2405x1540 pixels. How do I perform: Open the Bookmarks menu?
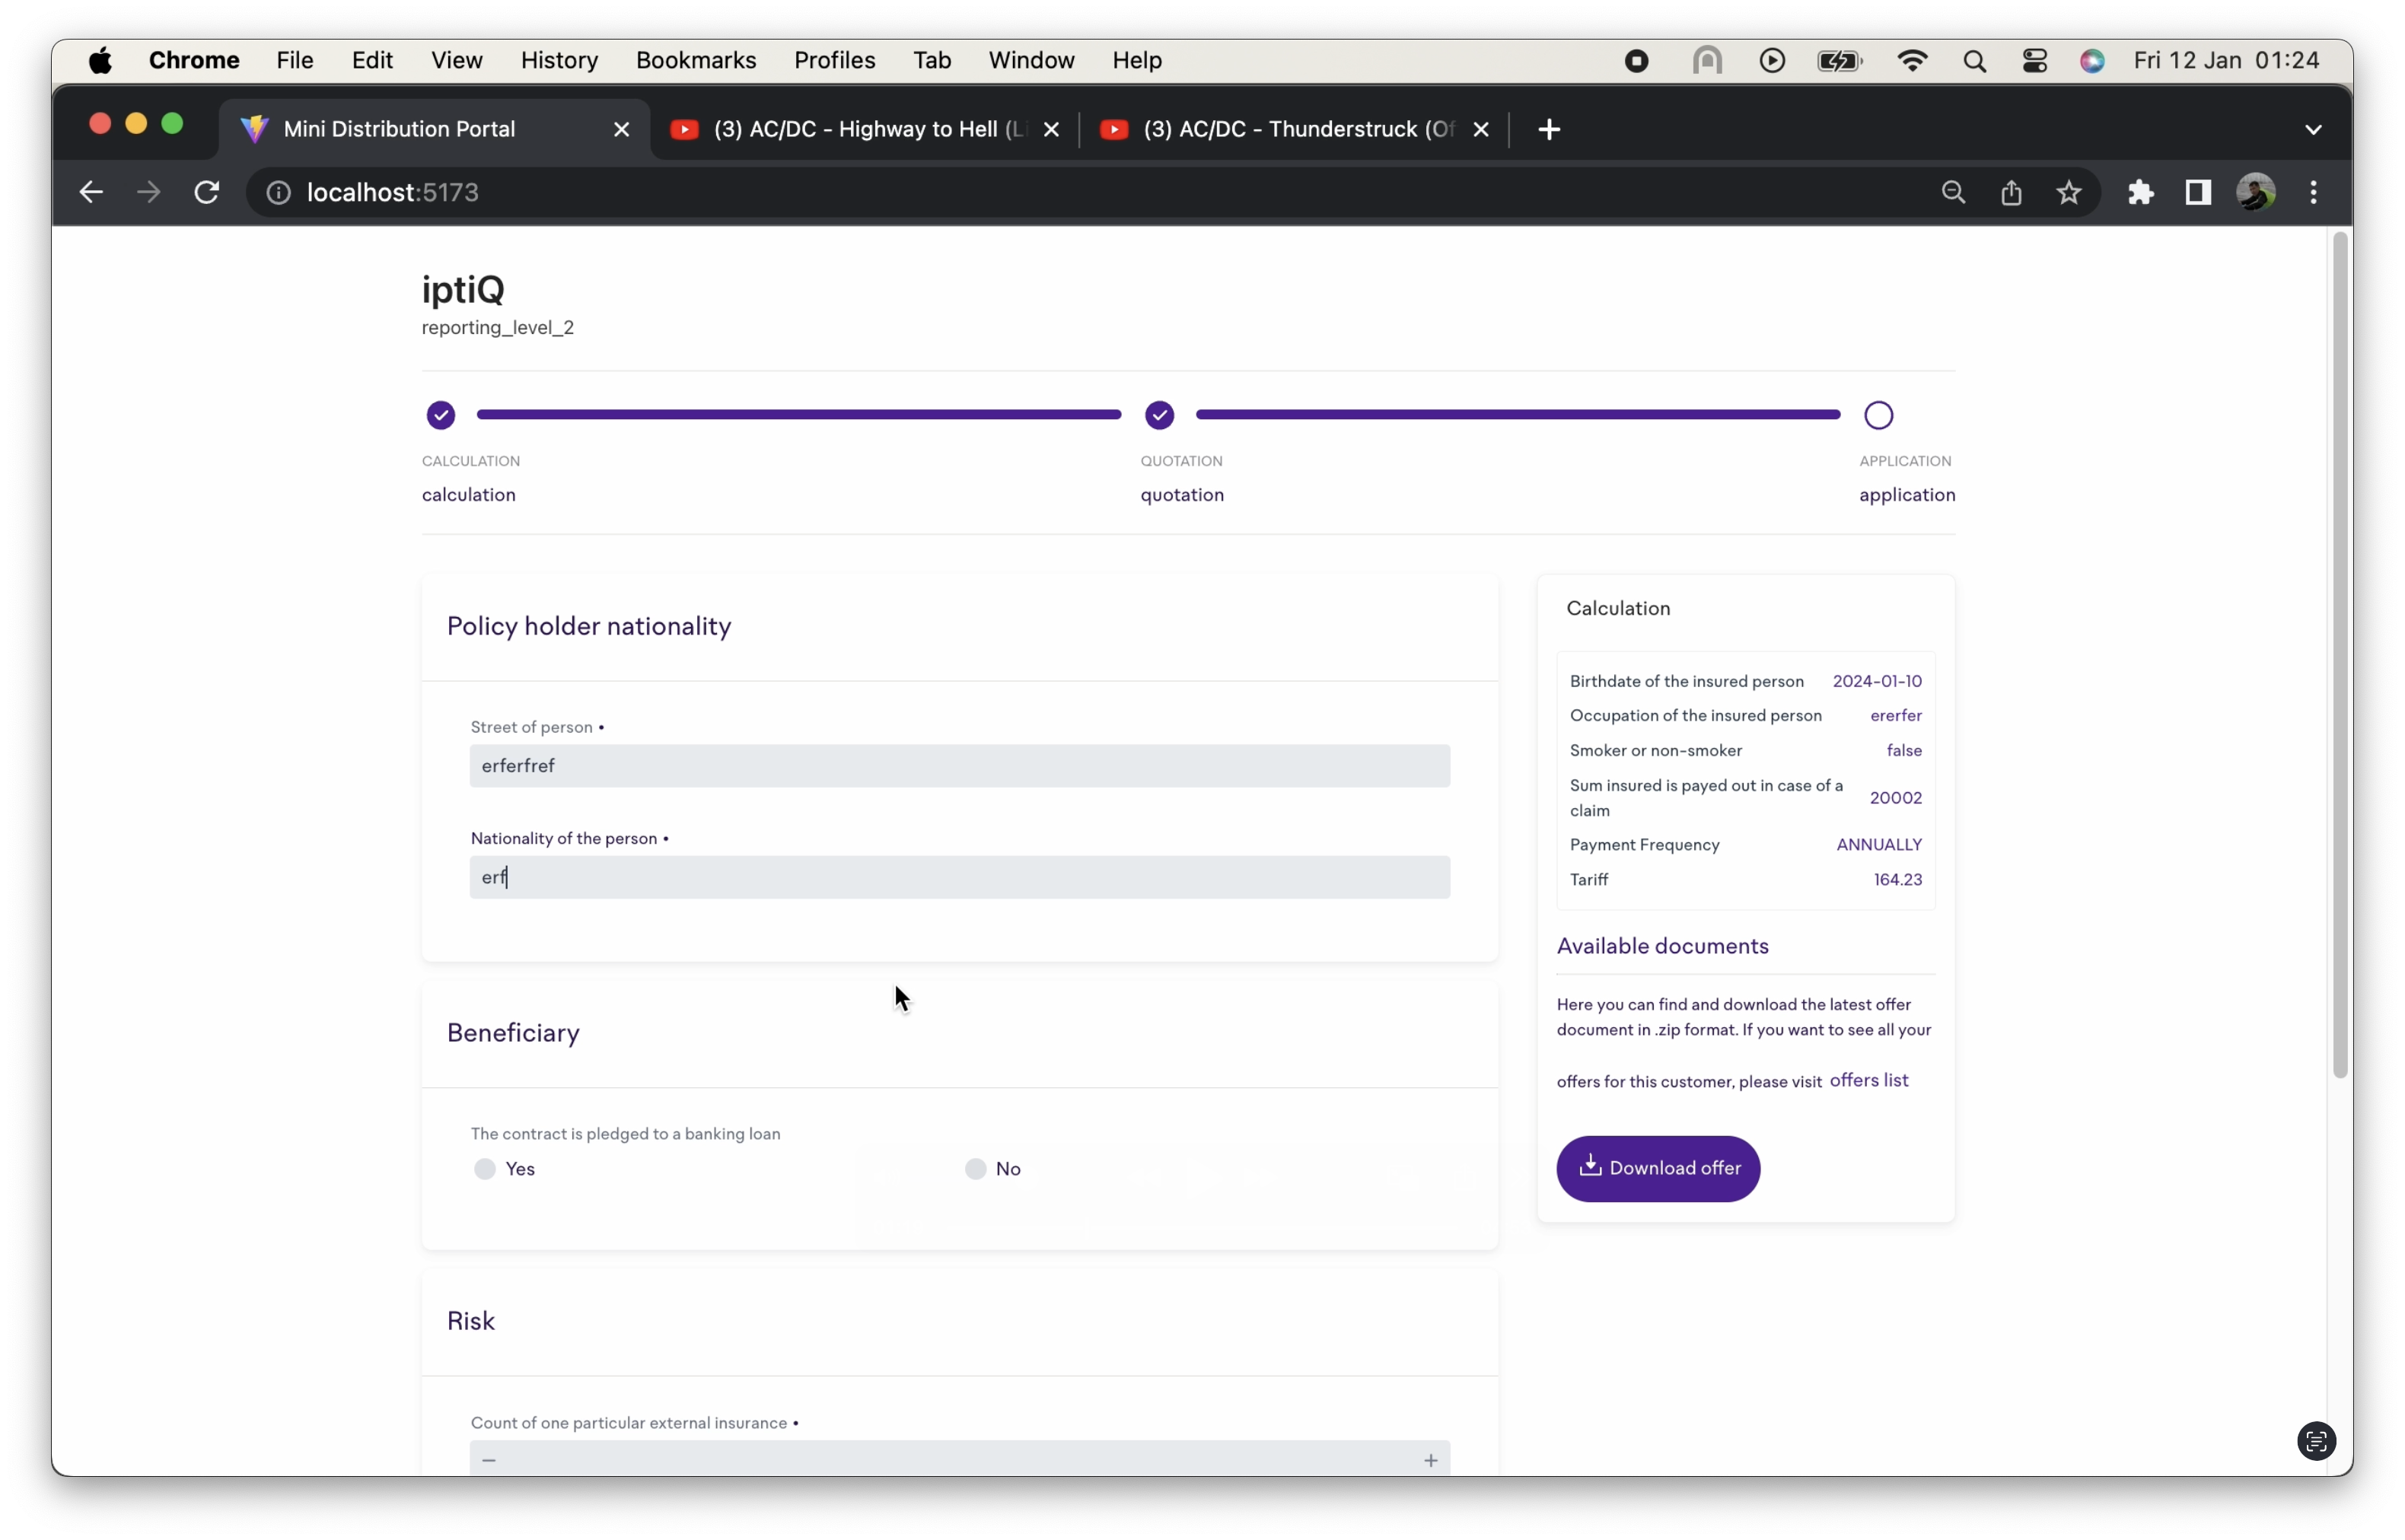pos(695,60)
